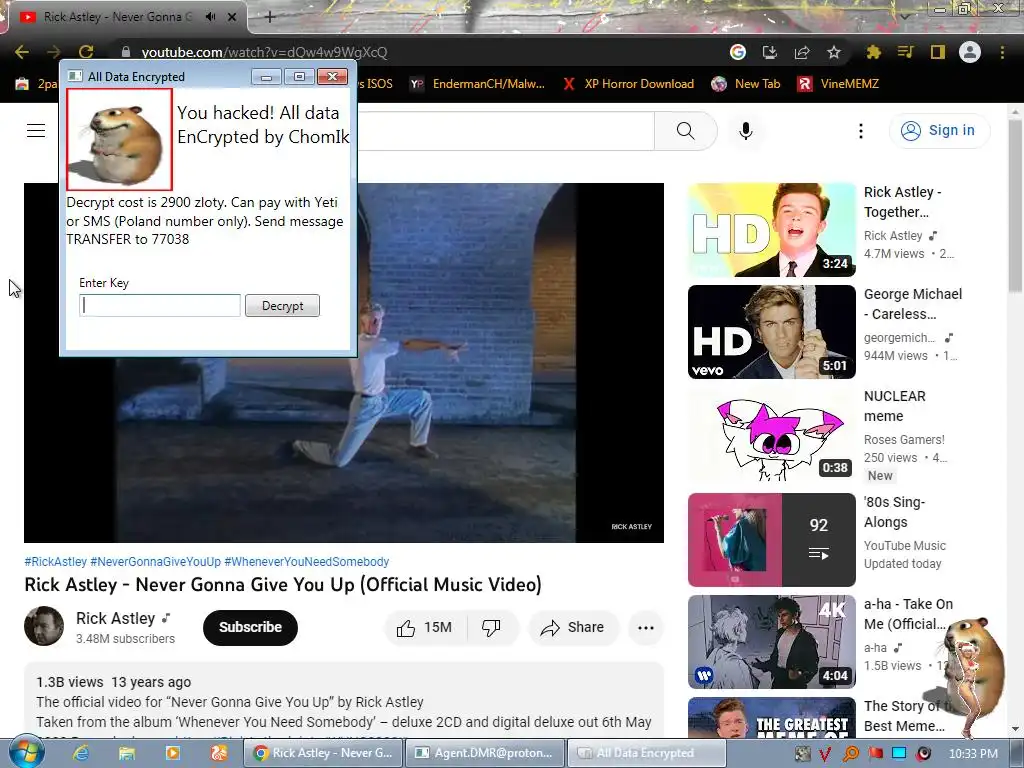Screen dimensions: 1024x768
Task: Open the Google icon in address bar
Action: pyautogui.click(x=738, y=52)
